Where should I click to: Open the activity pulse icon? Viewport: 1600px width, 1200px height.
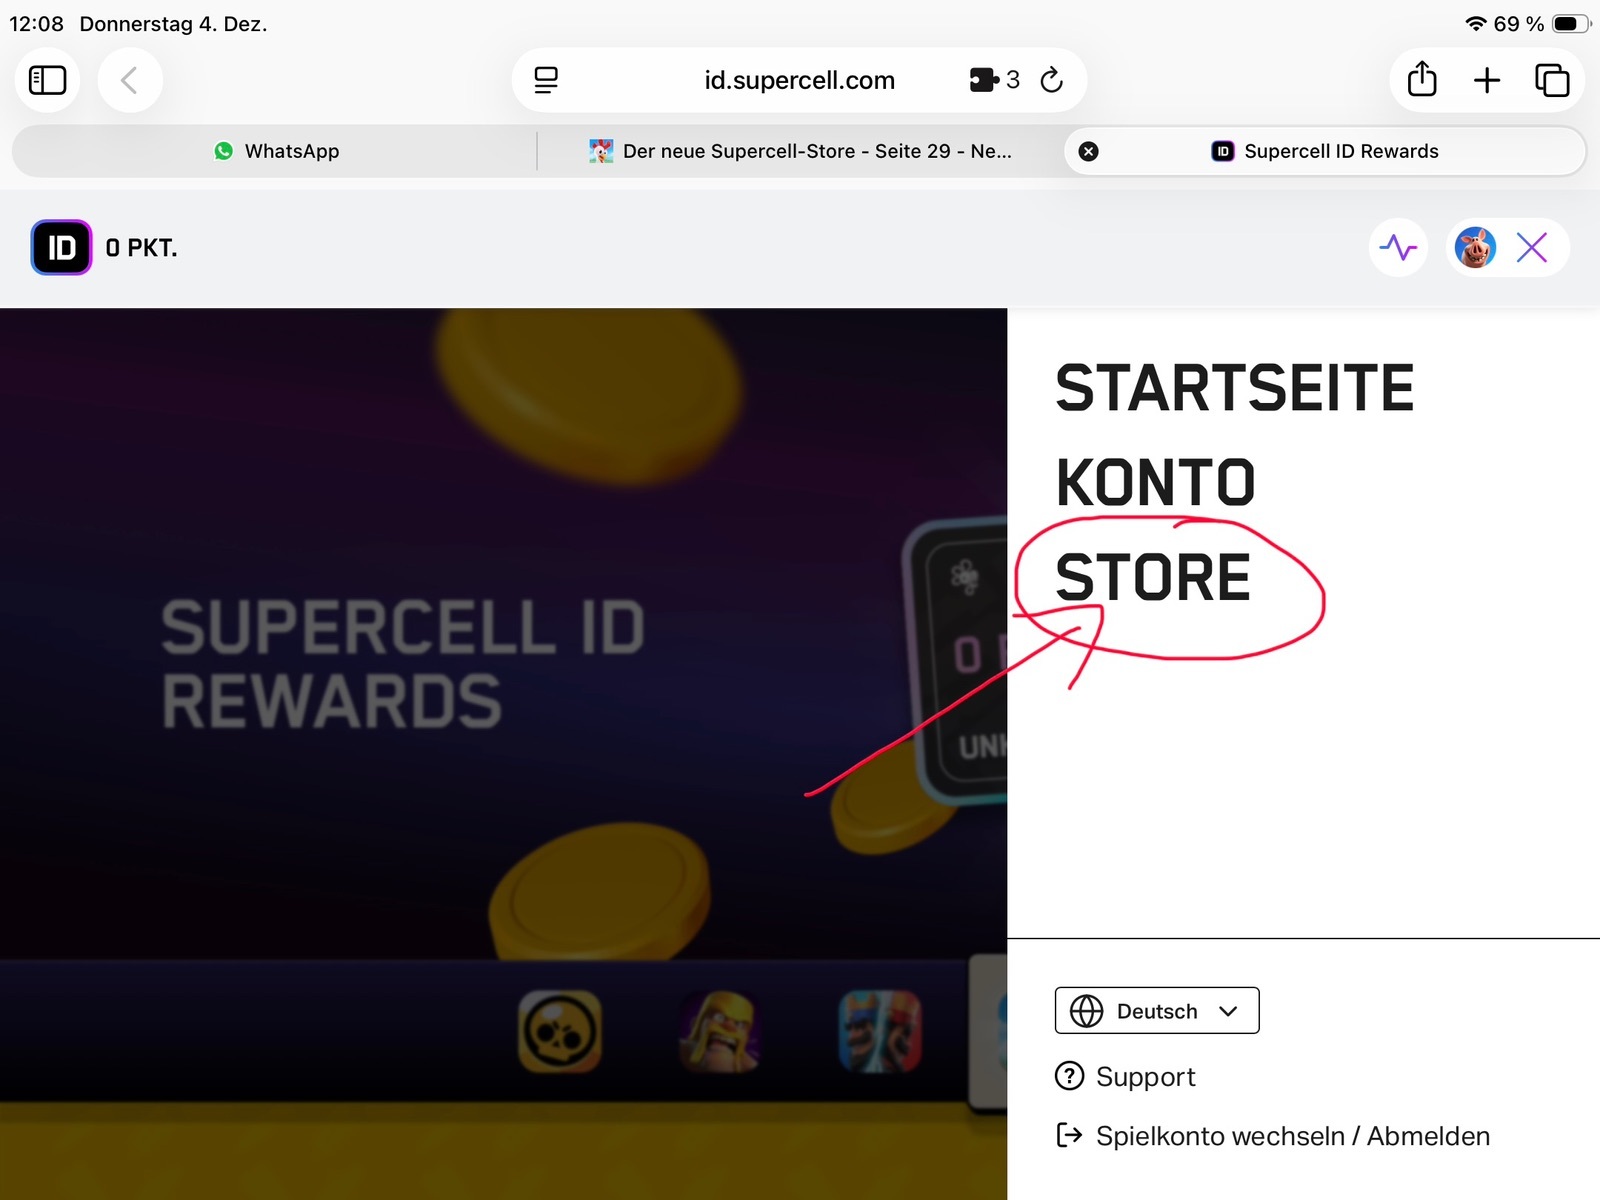click(1398, 247)
